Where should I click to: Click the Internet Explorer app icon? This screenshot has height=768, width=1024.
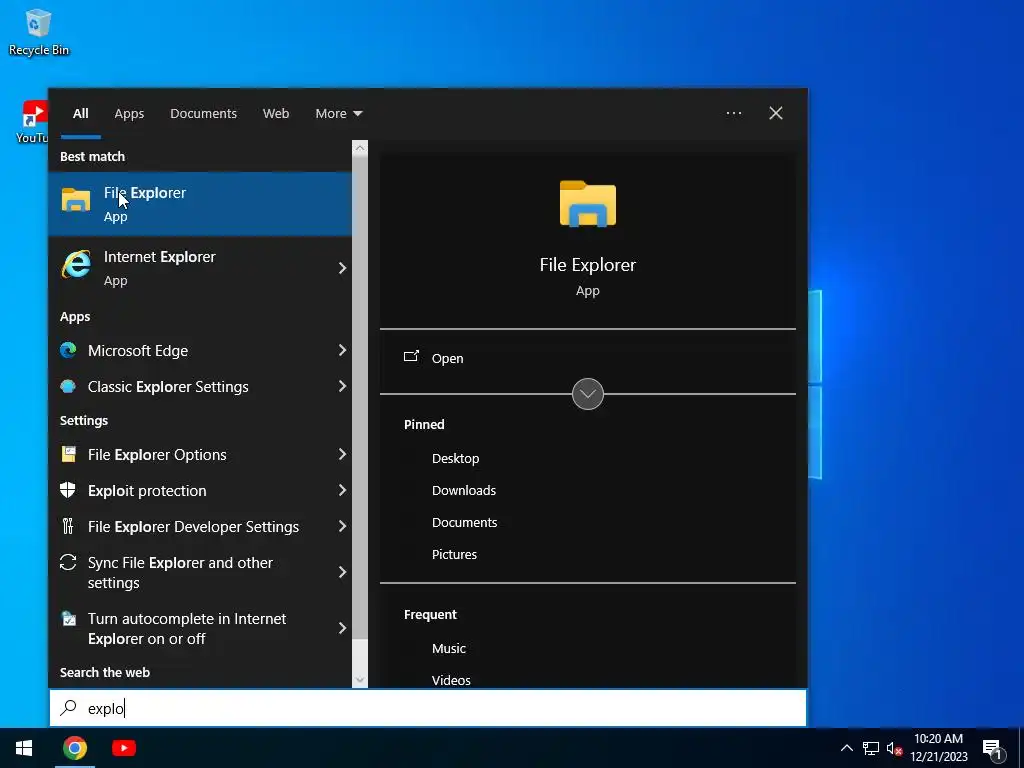pyautogui.click(x=76, y=266)
